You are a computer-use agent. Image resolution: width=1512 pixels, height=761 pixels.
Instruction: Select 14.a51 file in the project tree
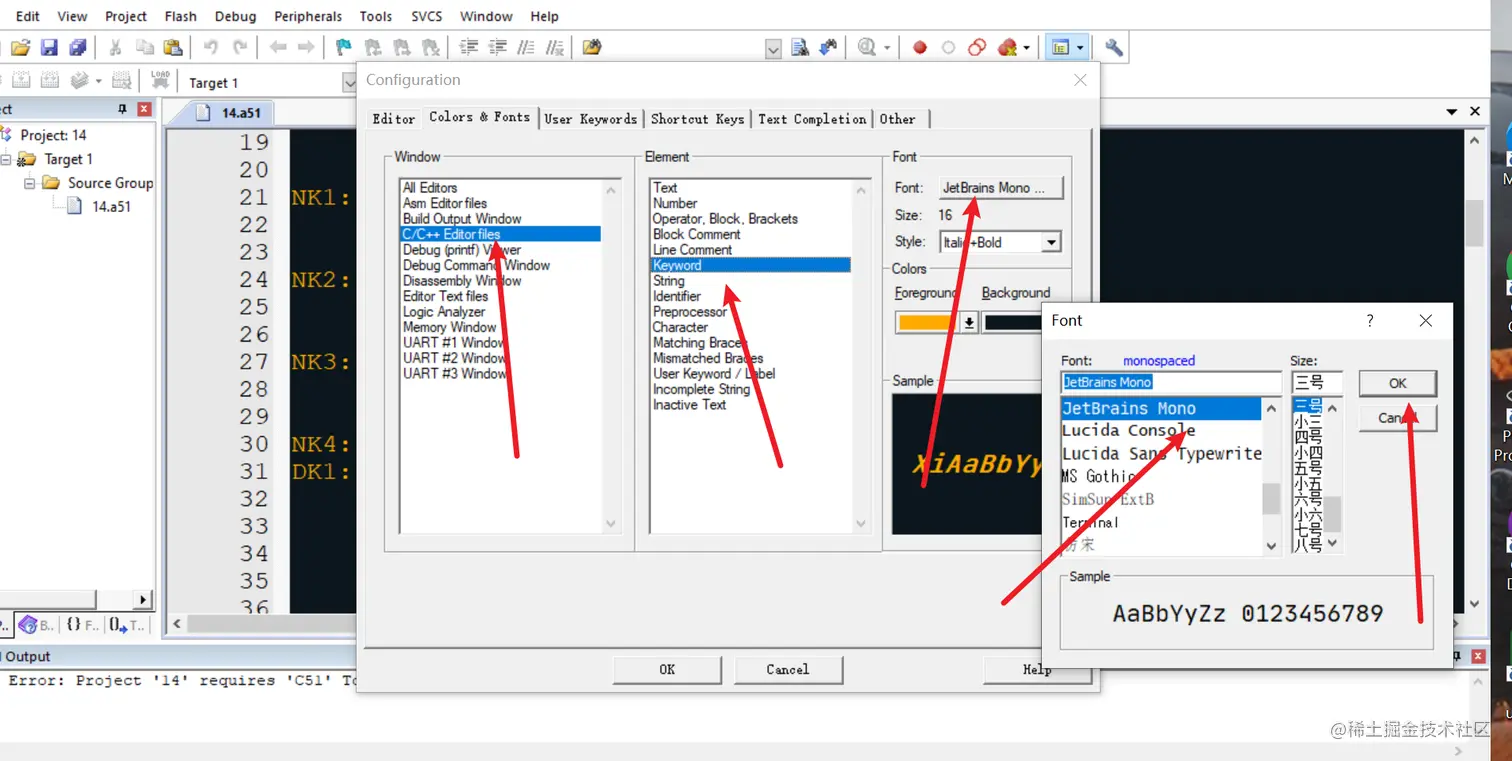point(111,207)
